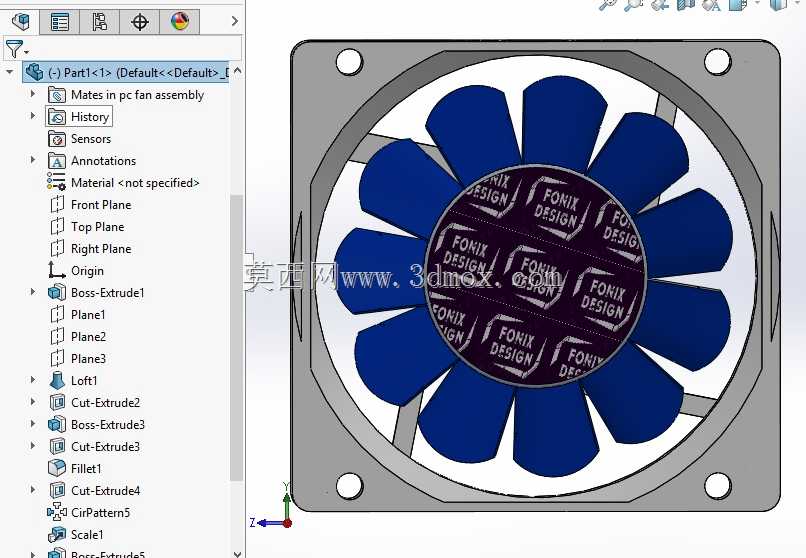Click the Plane2 icon
Screen dimensions: 806x558
coord(57,337)
